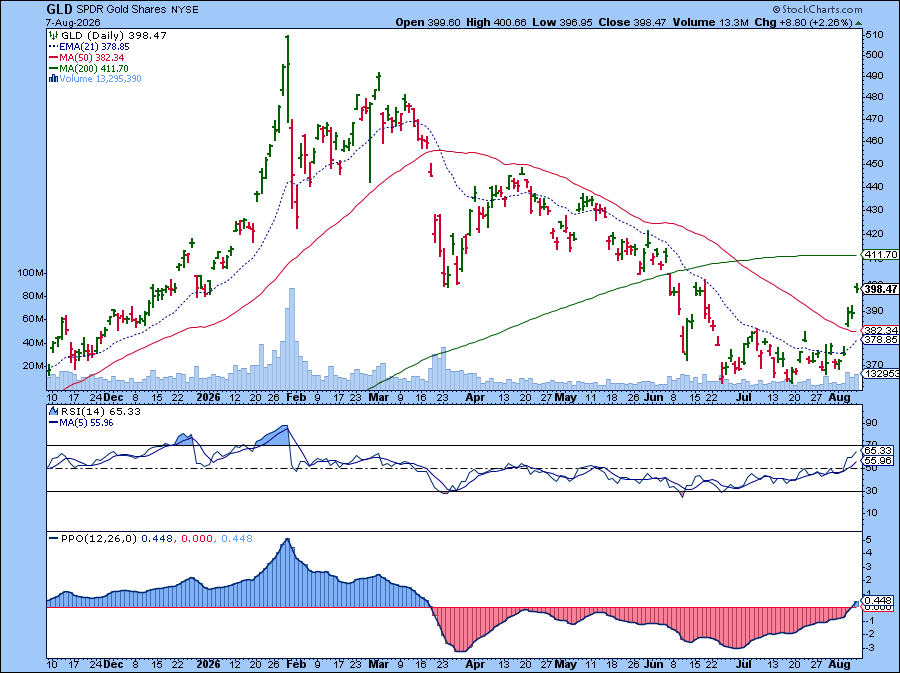Click the chart date 7-Aug-2026

[73, 22]
